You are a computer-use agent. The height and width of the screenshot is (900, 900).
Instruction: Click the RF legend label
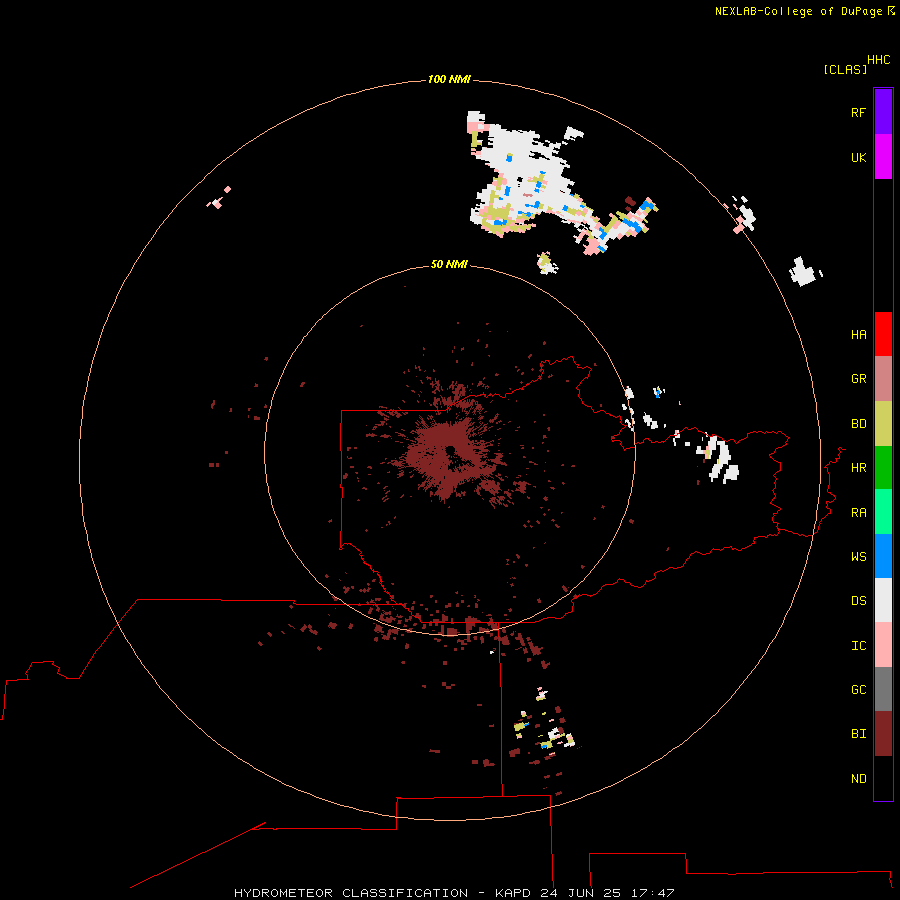click(858, 112)
